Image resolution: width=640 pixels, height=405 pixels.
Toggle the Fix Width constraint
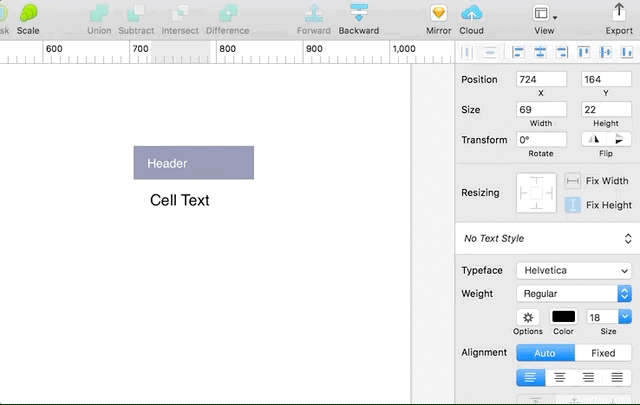(x=573, y=181)
